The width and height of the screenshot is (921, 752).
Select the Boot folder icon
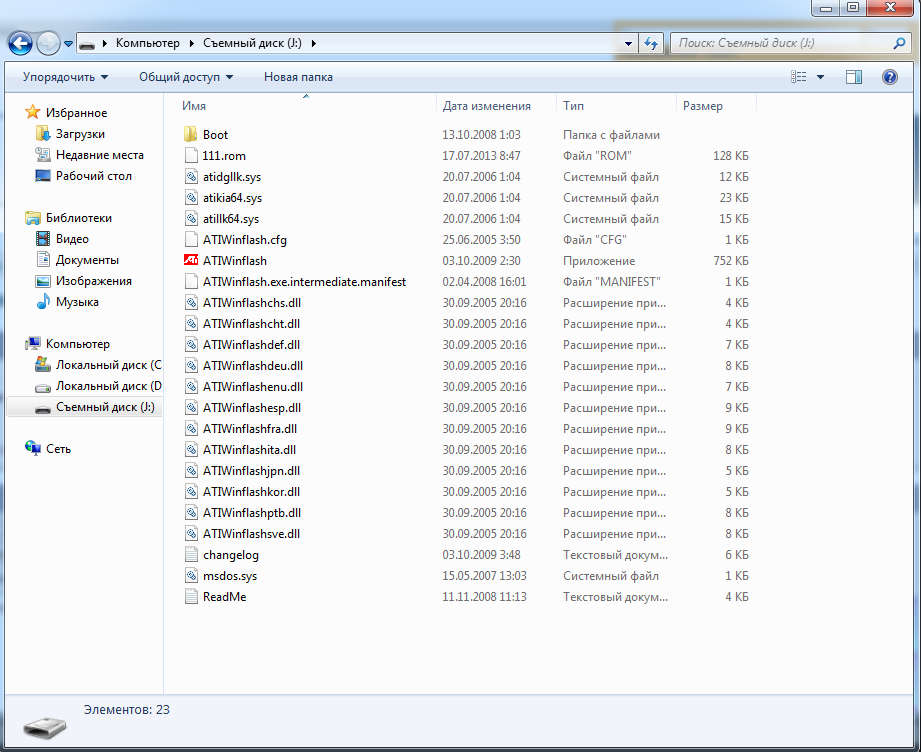tap(191, 135)
